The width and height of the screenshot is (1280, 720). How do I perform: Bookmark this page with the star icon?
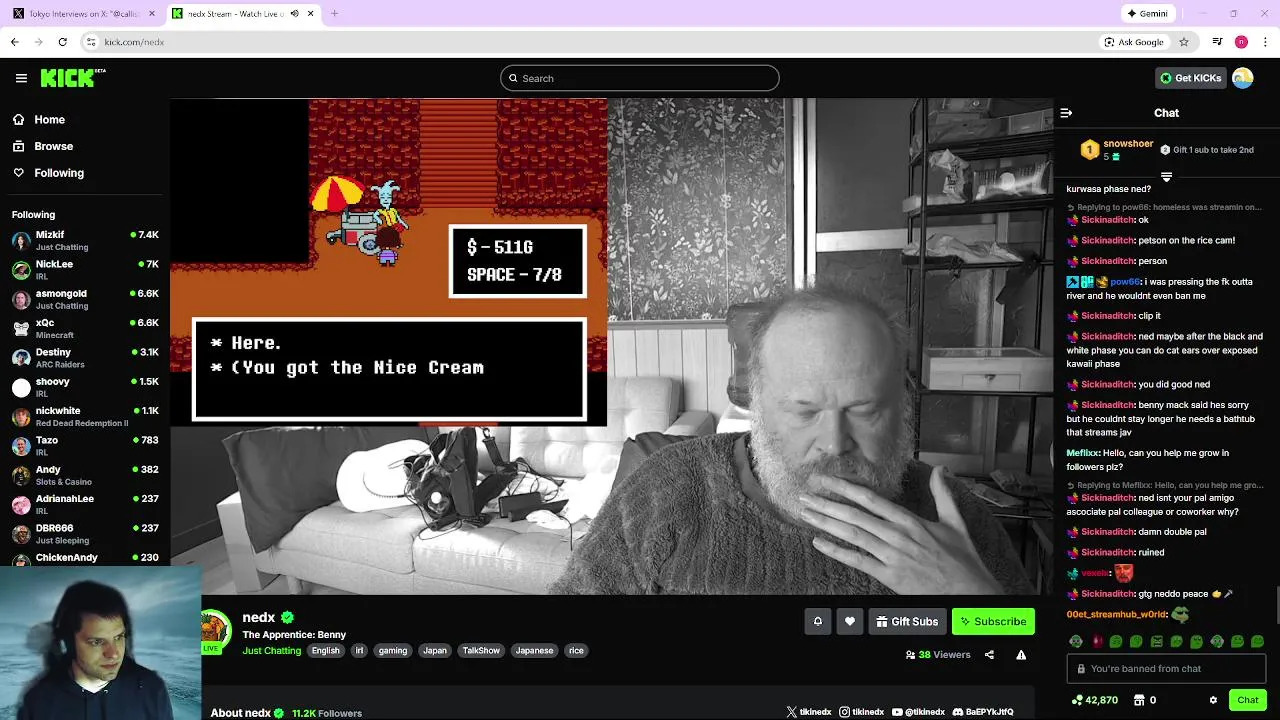pos(1183,42)
